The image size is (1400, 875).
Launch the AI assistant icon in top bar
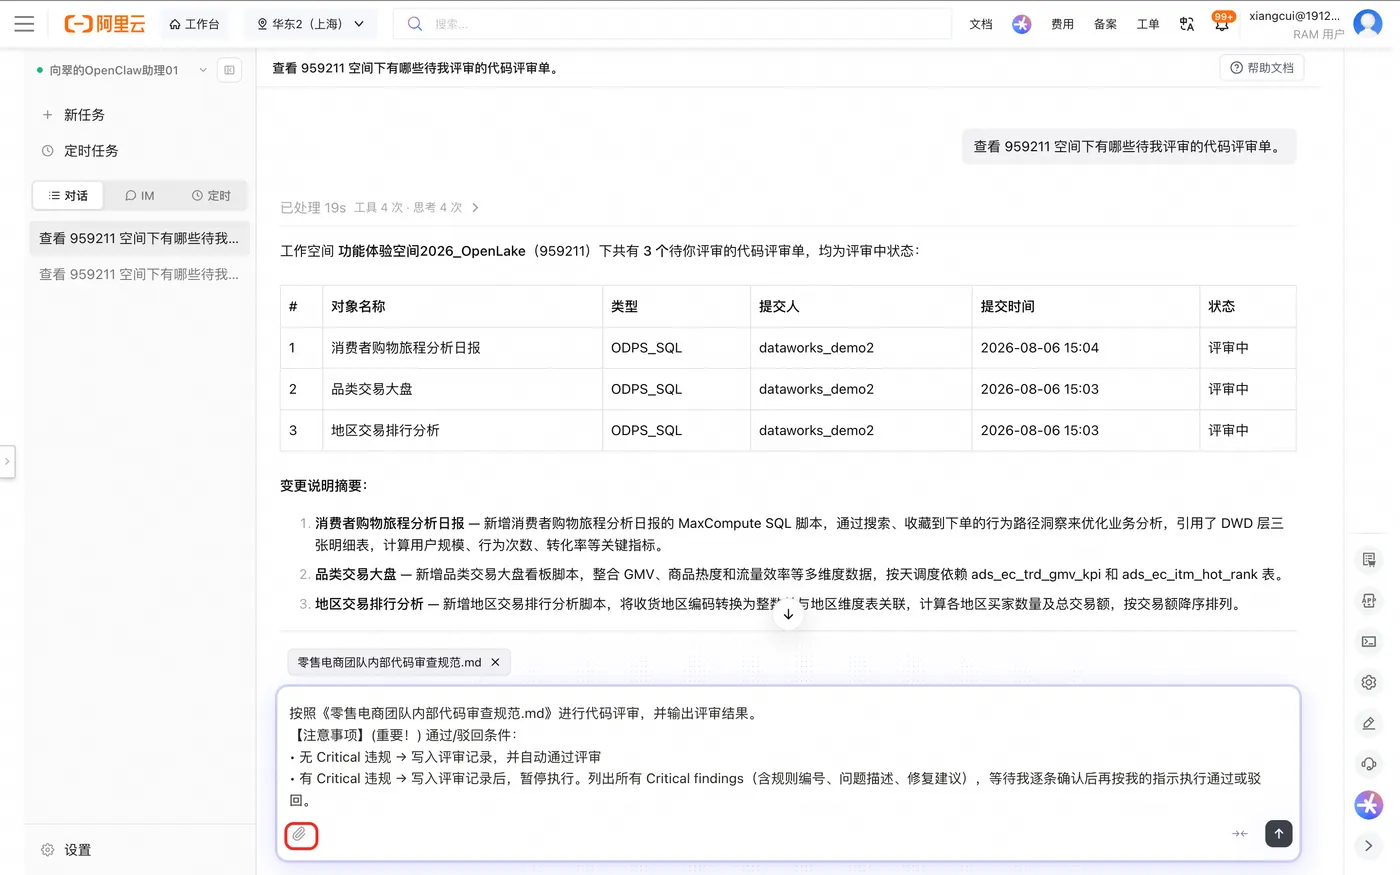coord(1021,24)
